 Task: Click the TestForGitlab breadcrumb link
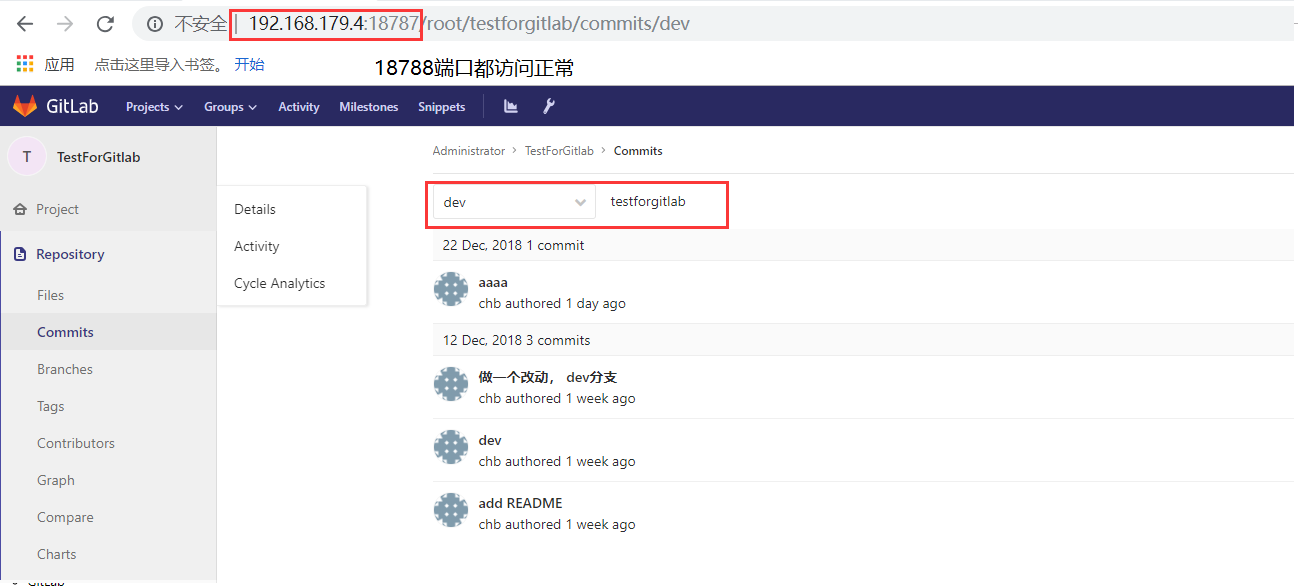[559, 151]
